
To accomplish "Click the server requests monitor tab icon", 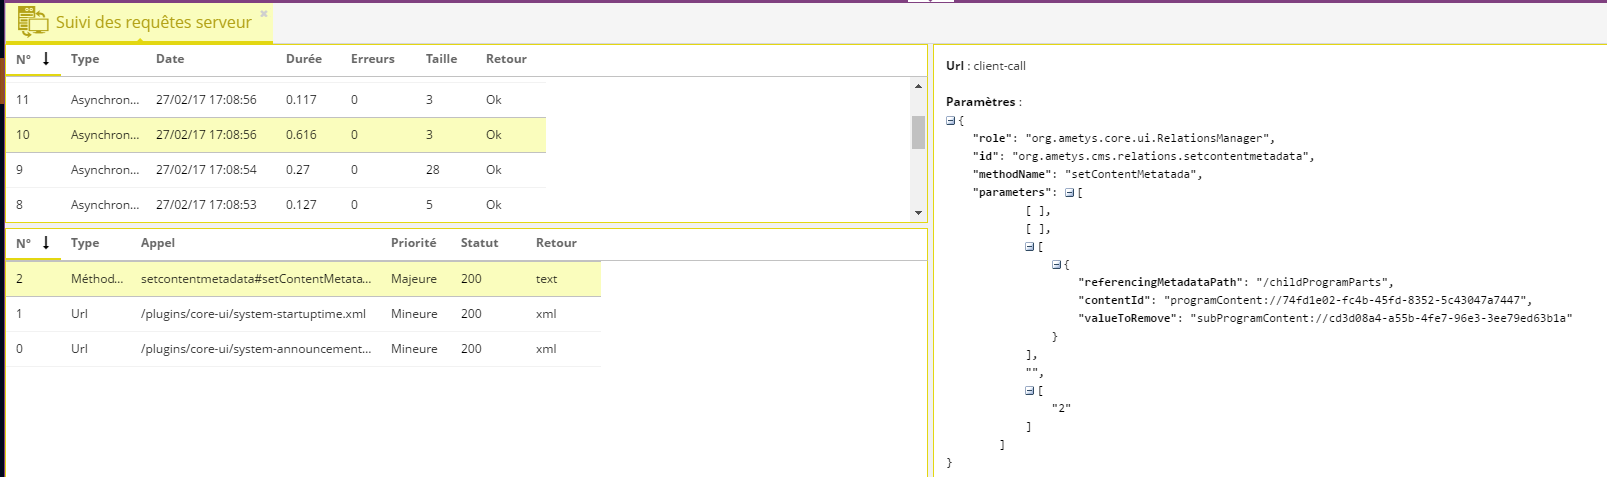I will [x=33, y=21].
